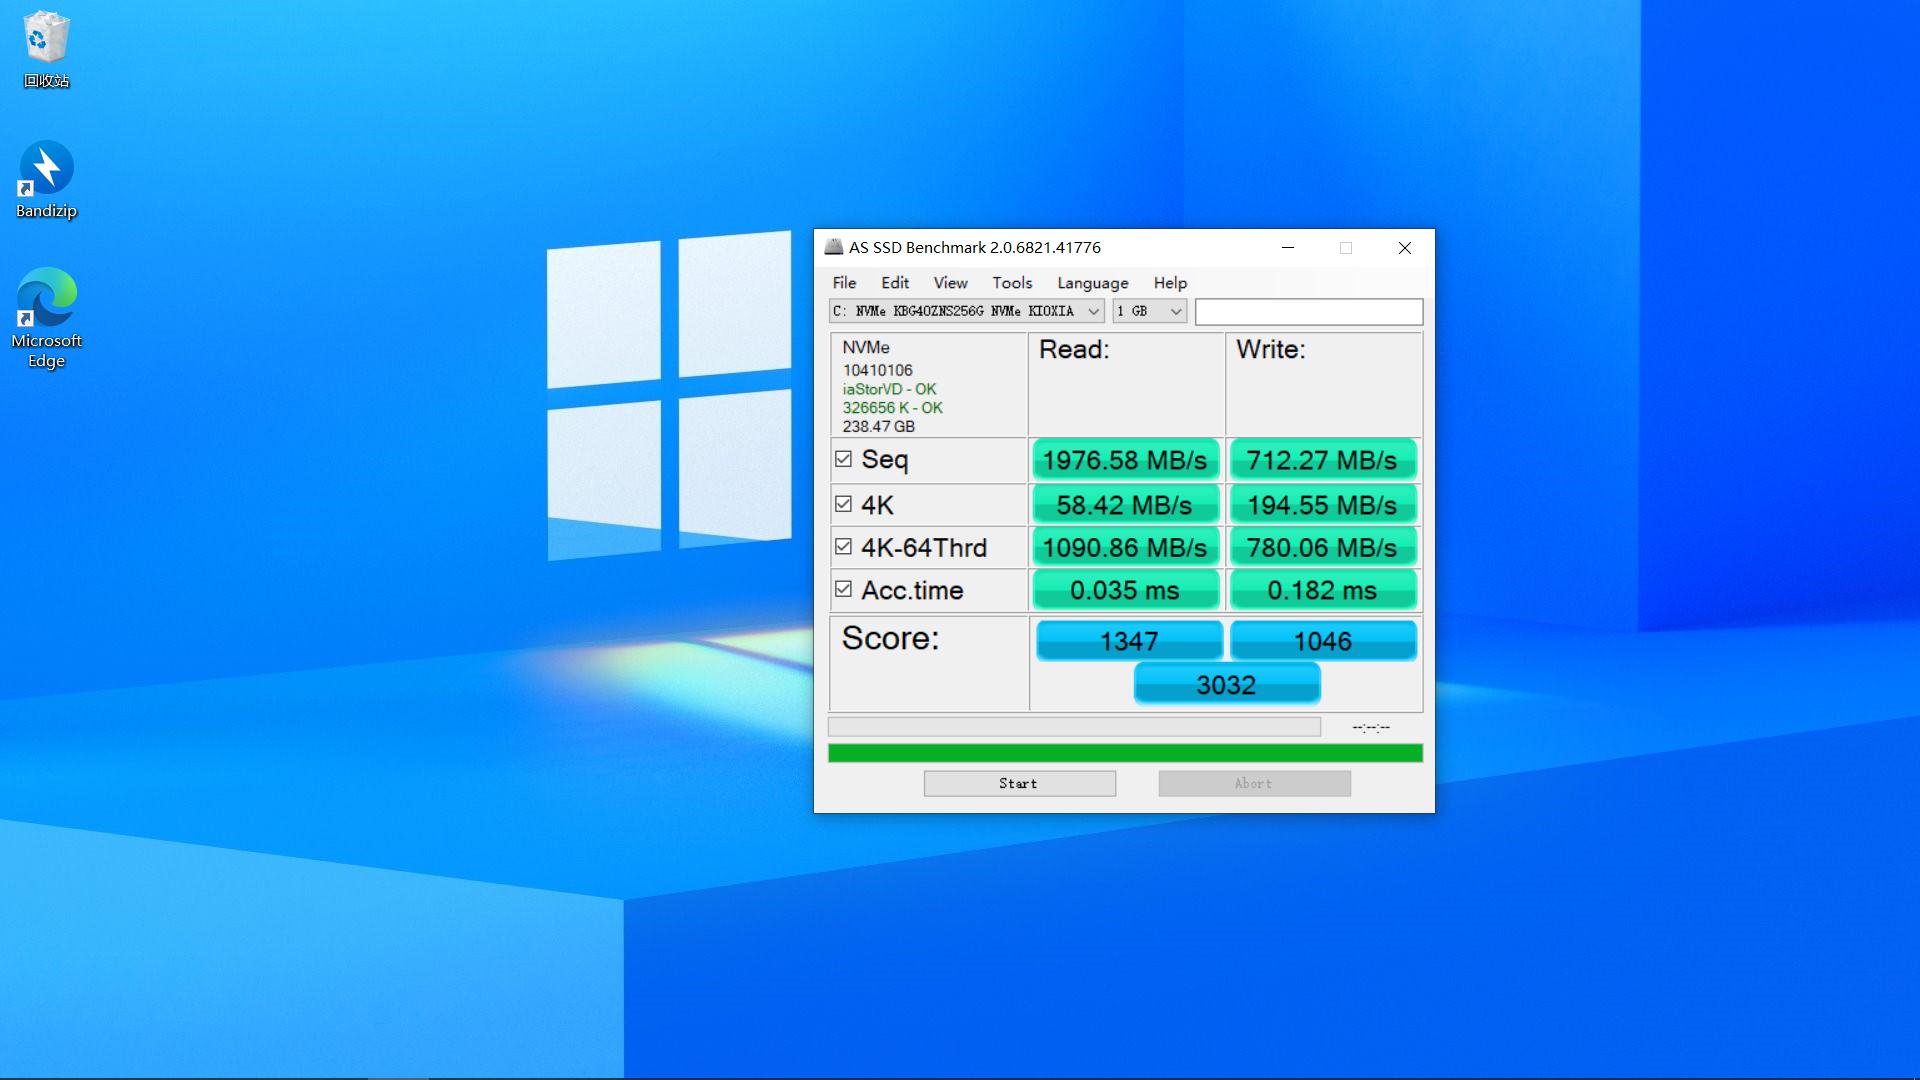Expand the drive selection dropdown
Image resolution: width=1920 pixels, height=1080 pixels.
tap(1093, 311)
